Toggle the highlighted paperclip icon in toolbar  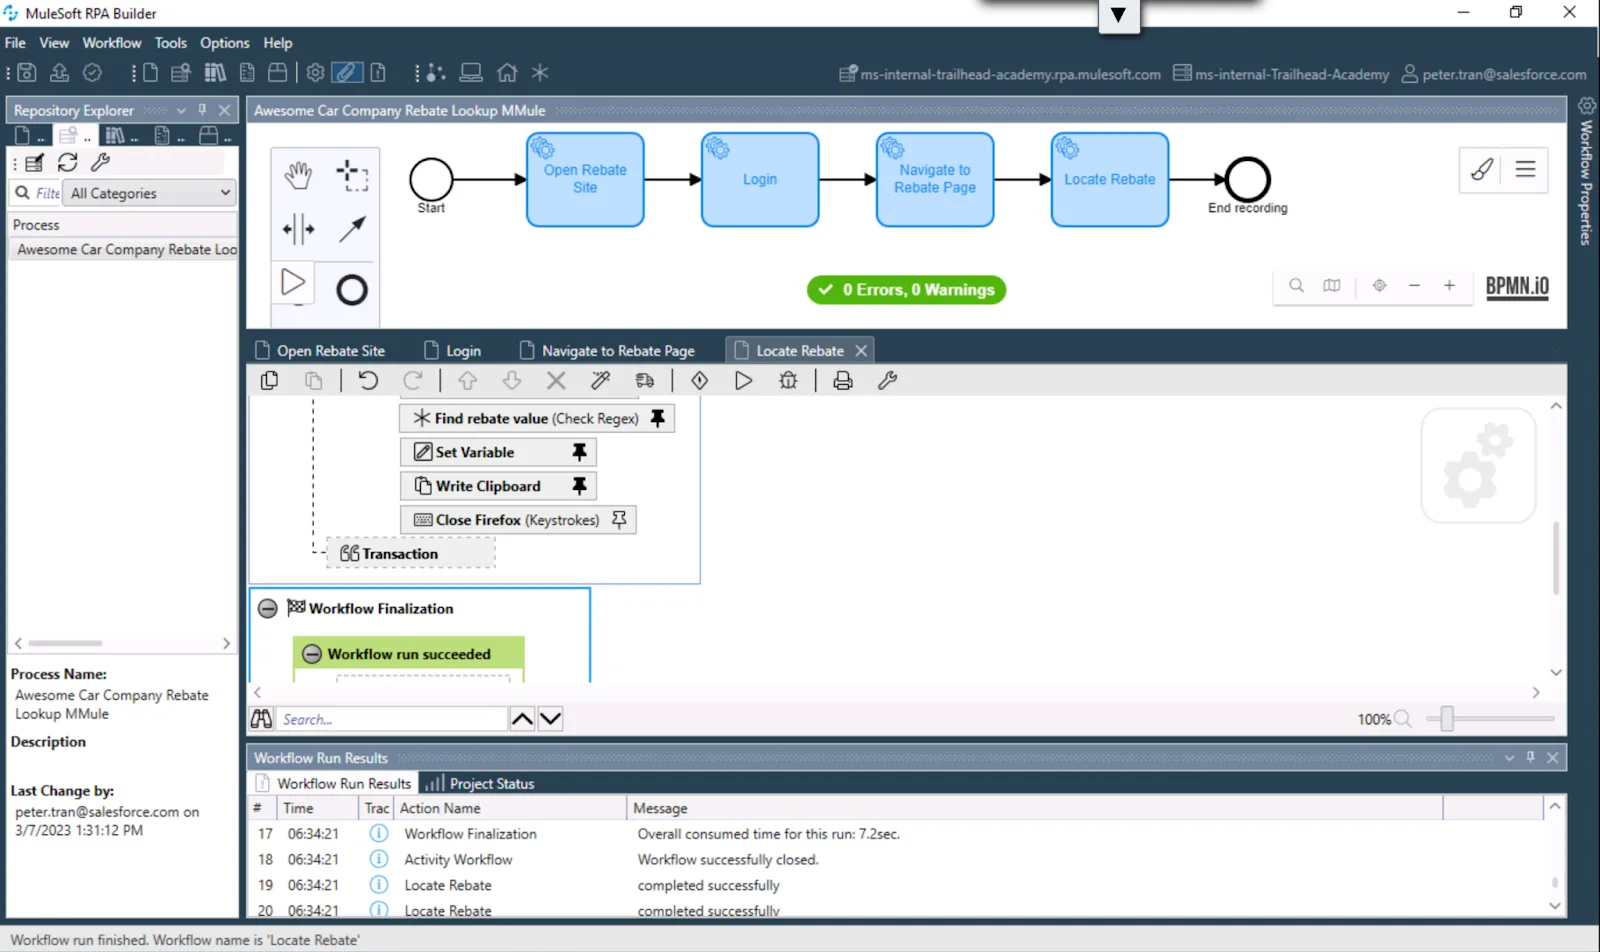pyautogui.click(x=346, y=73)
